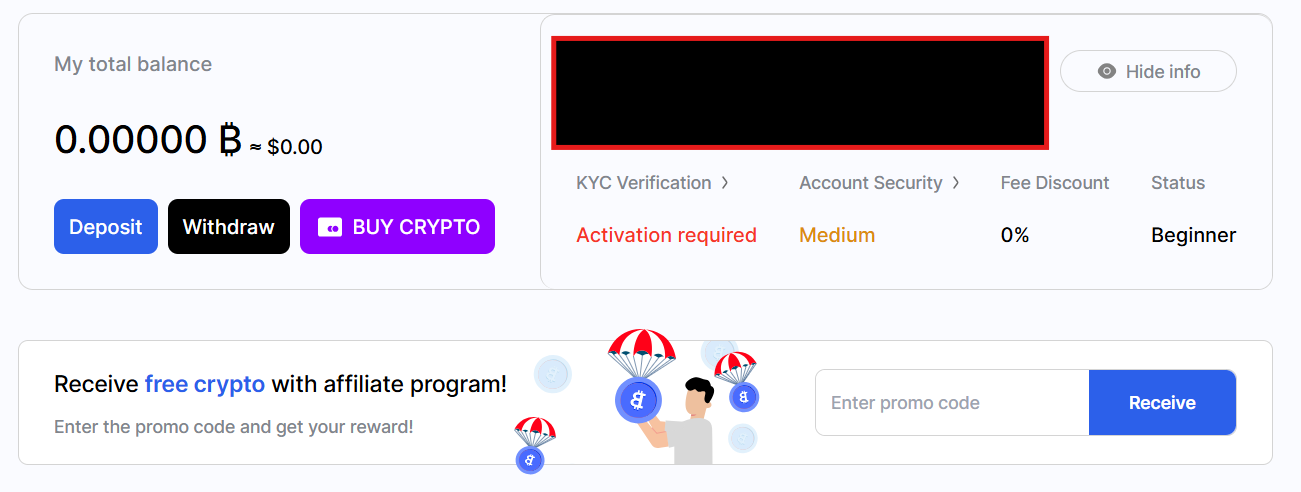Screen dimensions: 1301x492
Task: Click the red Activation required link
Action: click(666, 235)
